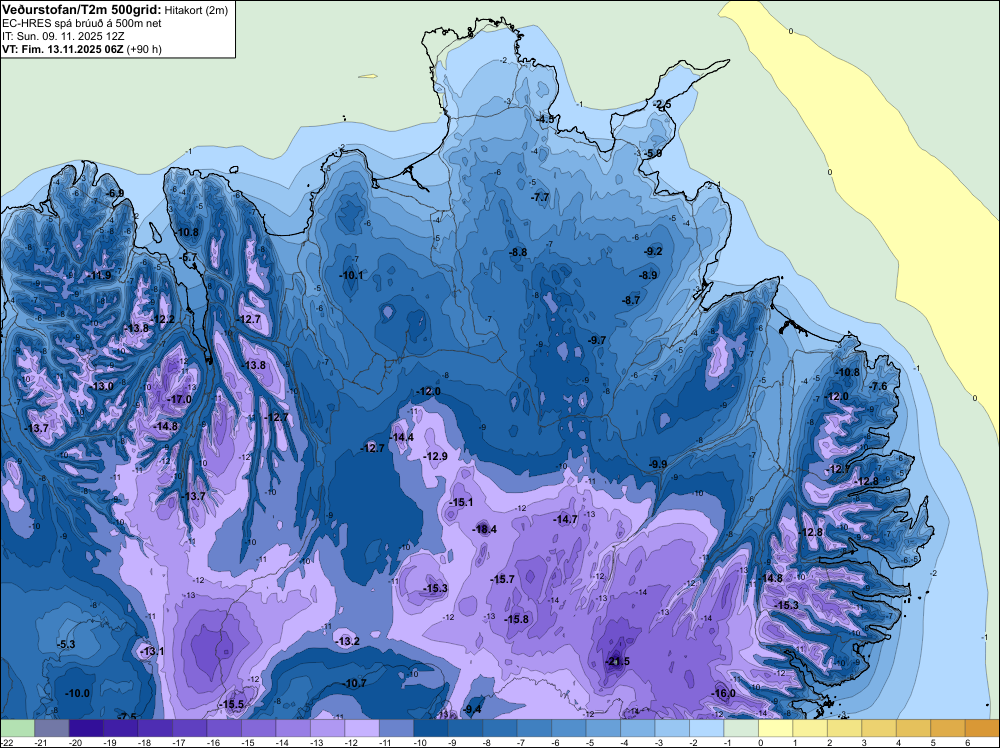Image resolution: width=1000 pixels, height=748 pixels.
Task: Pick the -12 legend color swatch
Action: 362,728
